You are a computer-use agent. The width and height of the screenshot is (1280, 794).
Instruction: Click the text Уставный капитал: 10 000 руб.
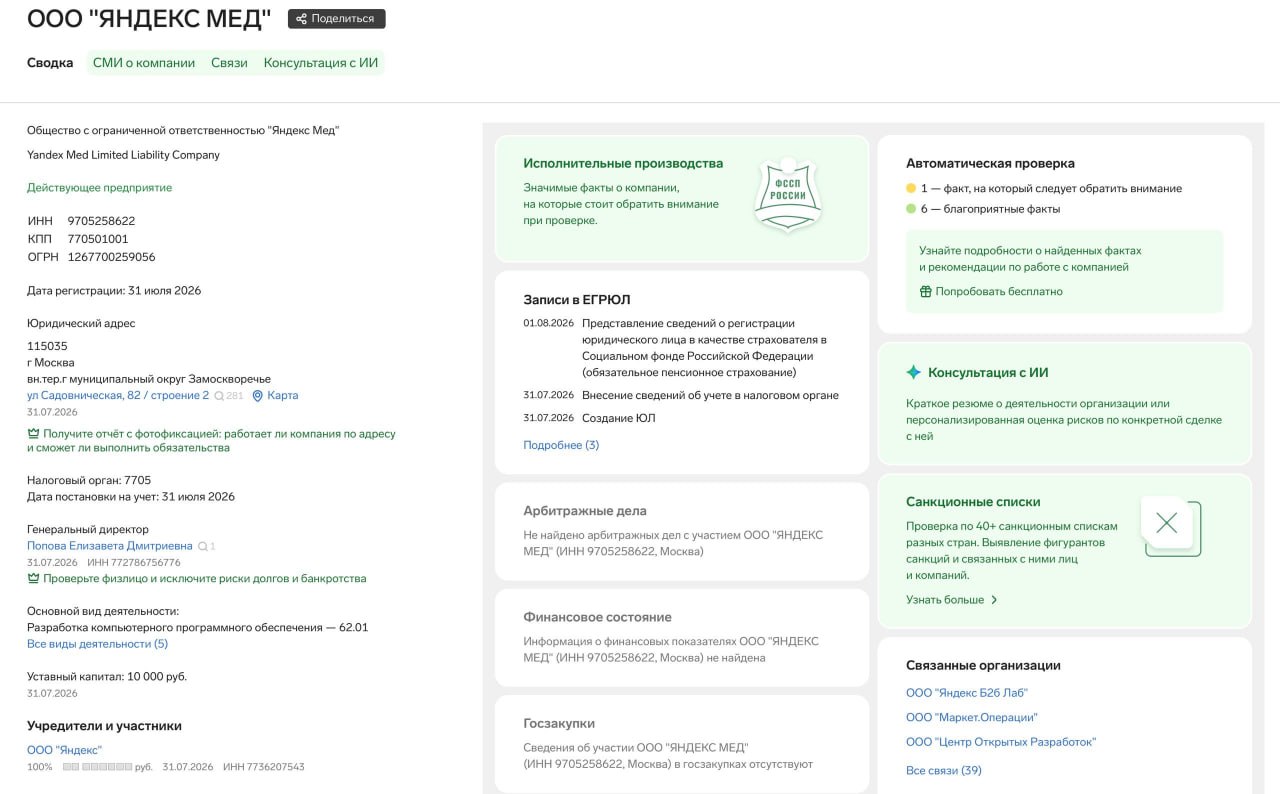(x=107, y=677)
